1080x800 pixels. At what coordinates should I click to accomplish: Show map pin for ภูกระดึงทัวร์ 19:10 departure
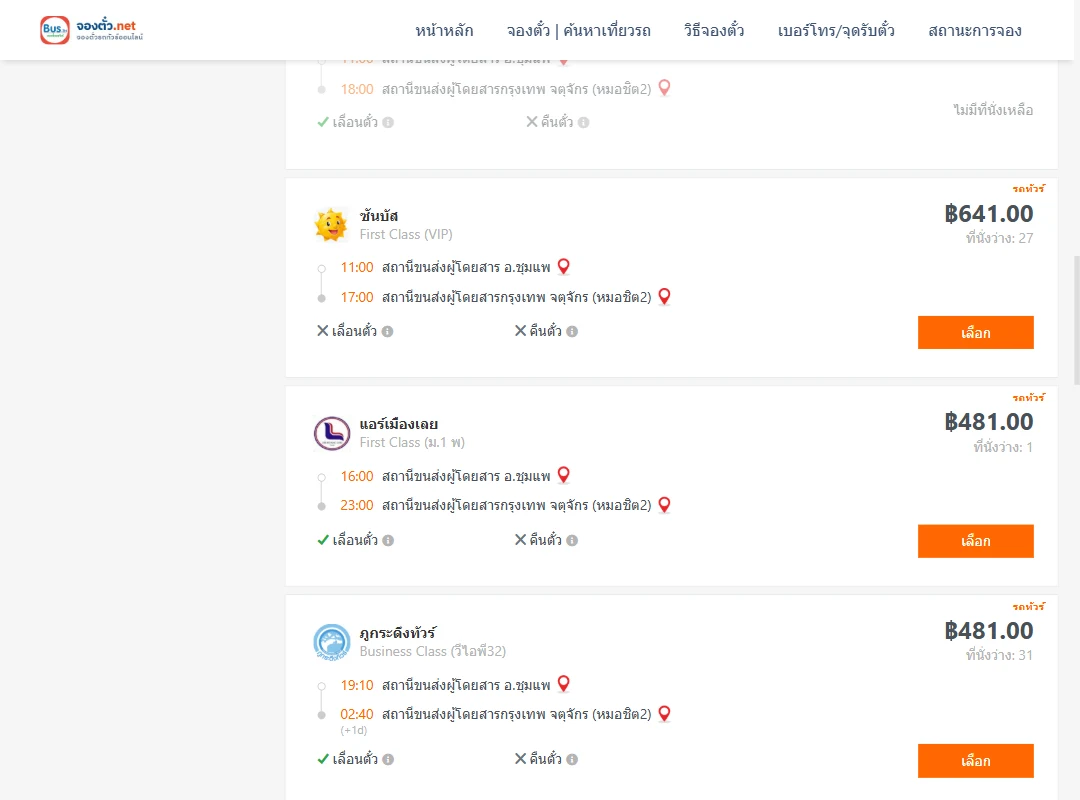point(563,684)
